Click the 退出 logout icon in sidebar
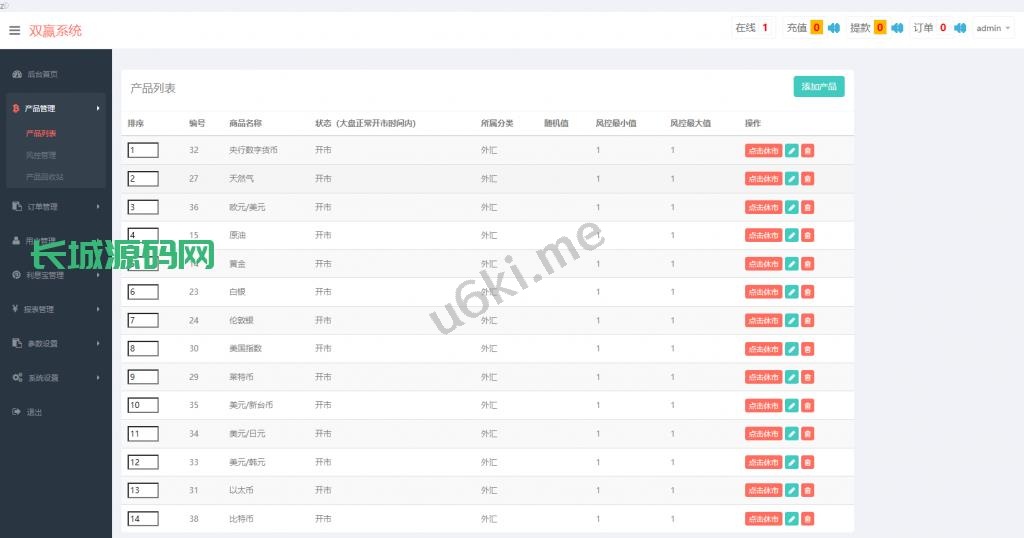This screenshot has width=1024, height=538. [17, 412]
